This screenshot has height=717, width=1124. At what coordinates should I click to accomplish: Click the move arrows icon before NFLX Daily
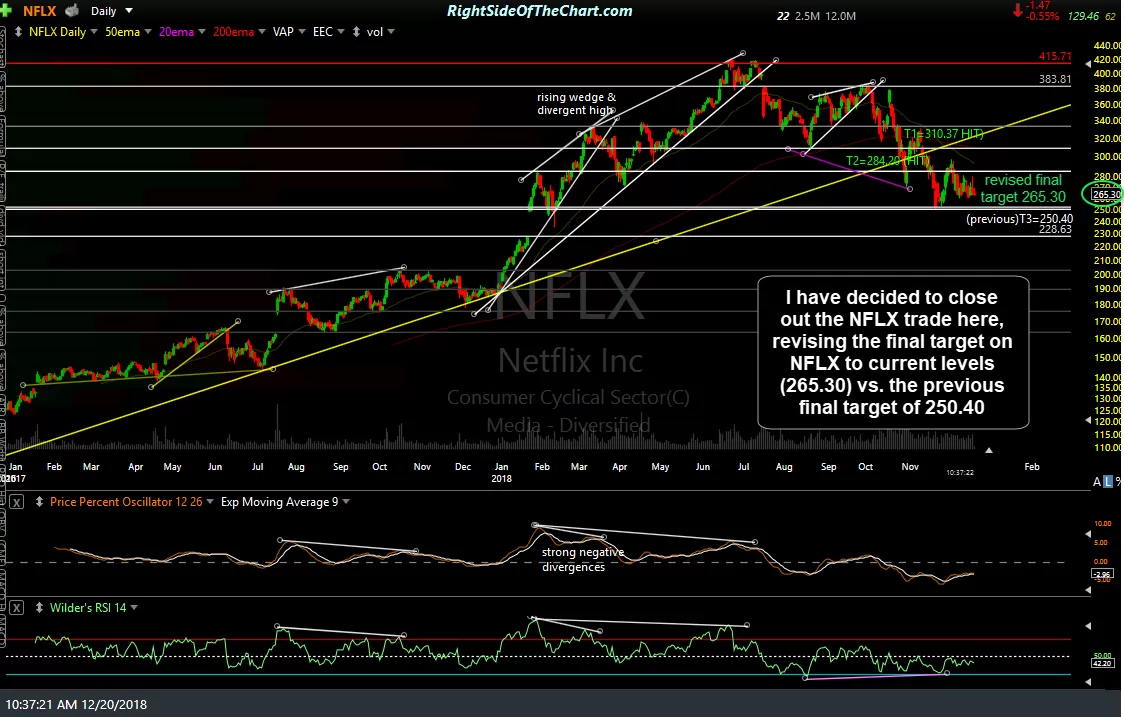[18, 32]
